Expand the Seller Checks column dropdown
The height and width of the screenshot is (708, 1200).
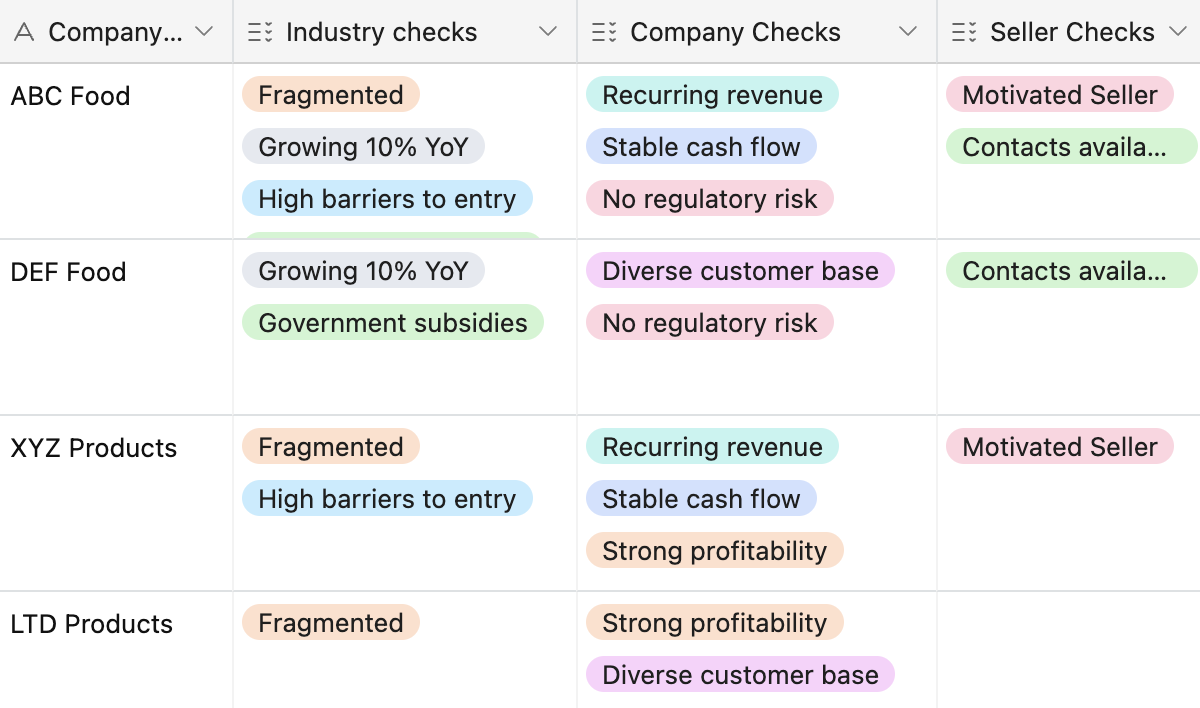pos(1176,32)
